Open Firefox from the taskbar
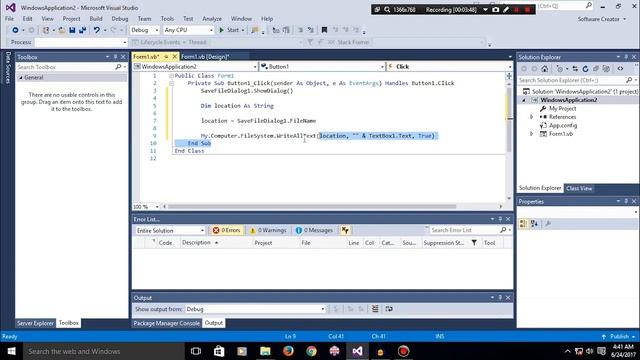The width and height of the screenshot is (640, 360). pyautogui.click(x=288, y=351)
